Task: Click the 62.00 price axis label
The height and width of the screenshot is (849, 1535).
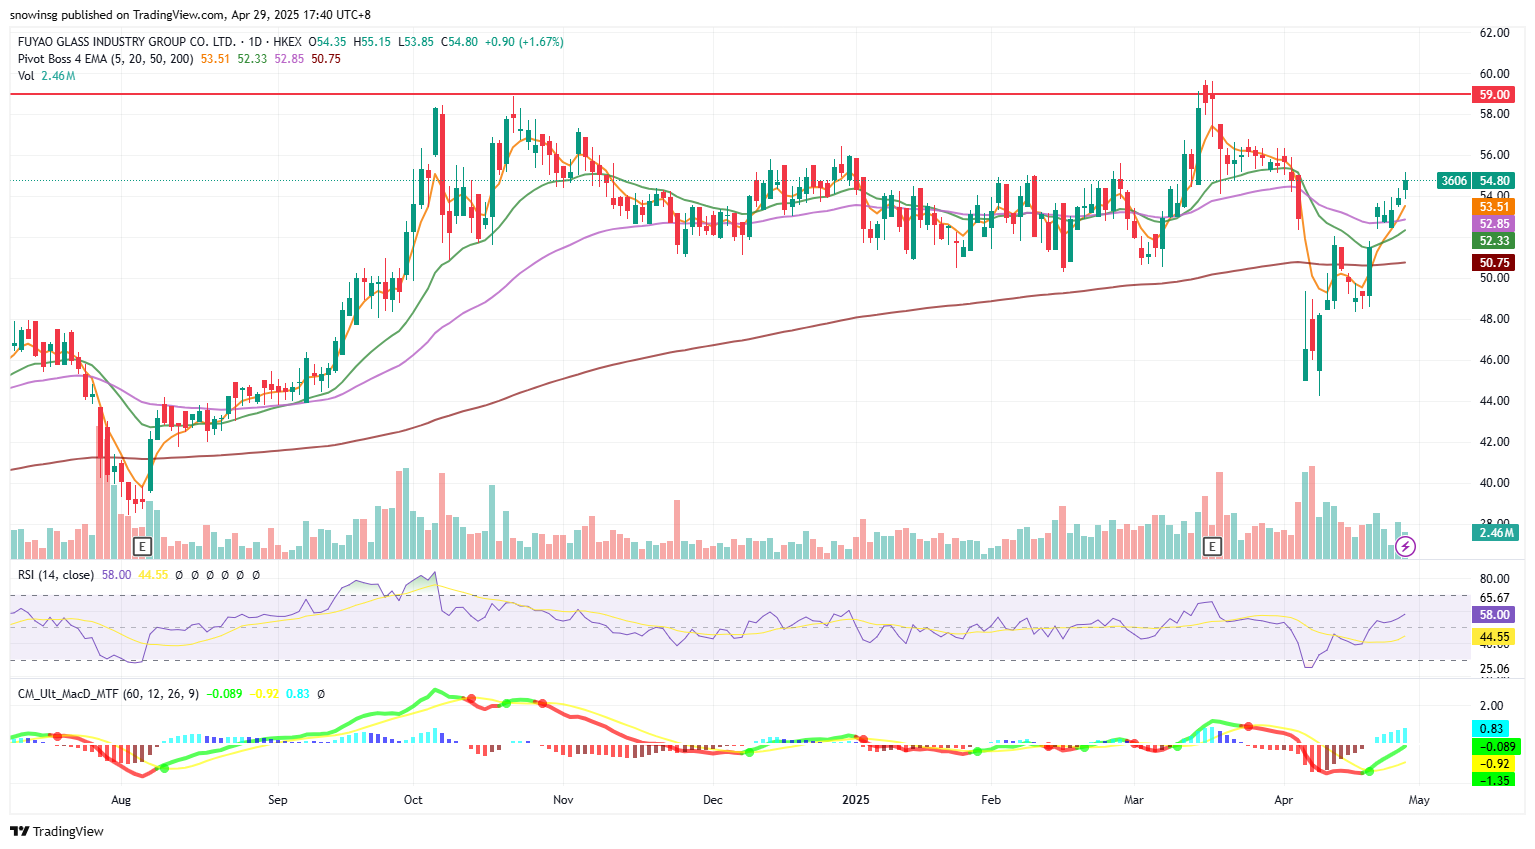Action: point(1494,33)
